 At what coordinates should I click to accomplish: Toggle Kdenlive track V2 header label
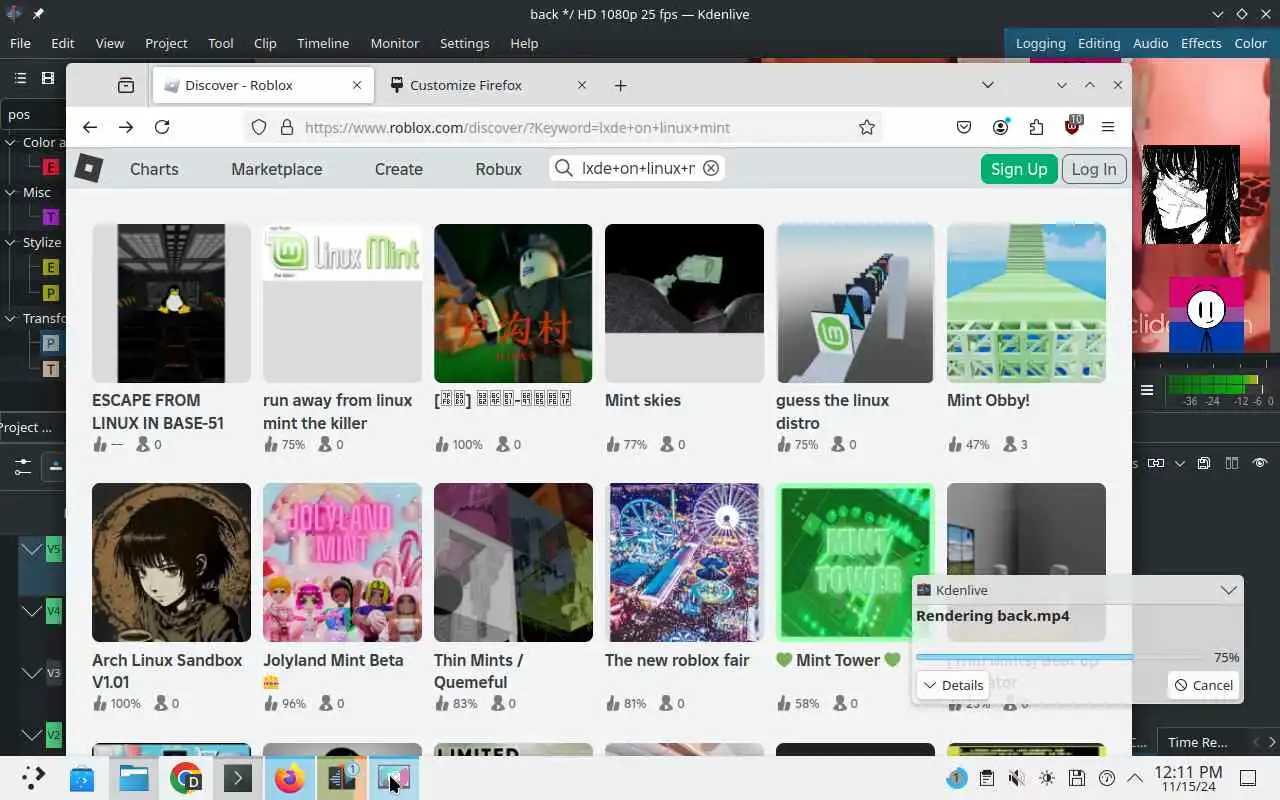click(x=54, y=735)
